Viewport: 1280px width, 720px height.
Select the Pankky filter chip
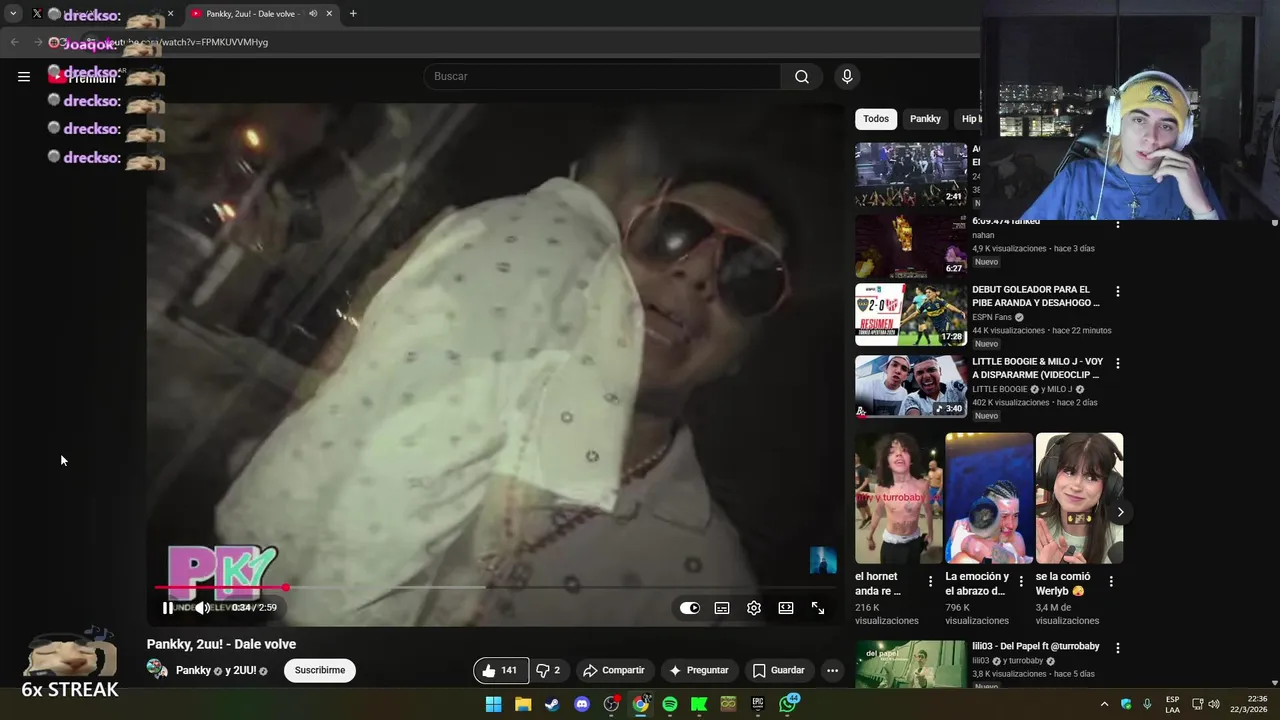[925, 119]
